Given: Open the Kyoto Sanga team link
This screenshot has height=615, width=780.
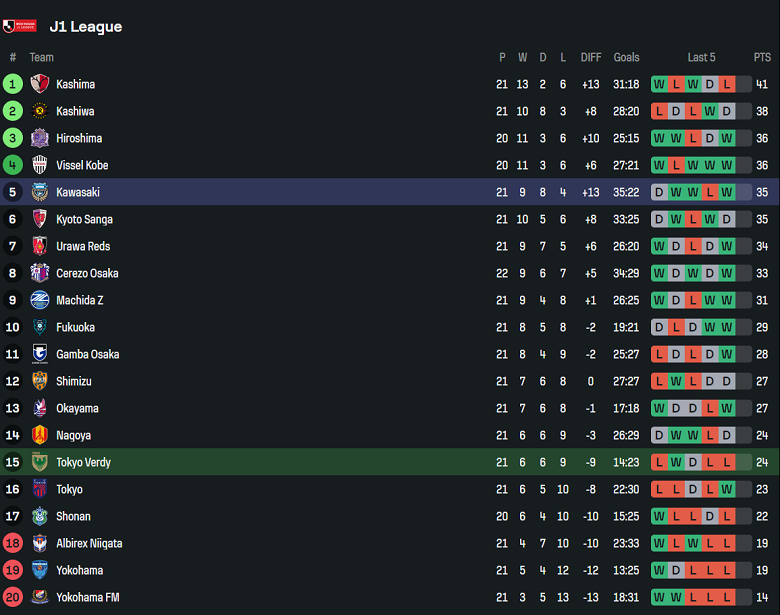Looking at the screenshot, I should tap(84, 219).
